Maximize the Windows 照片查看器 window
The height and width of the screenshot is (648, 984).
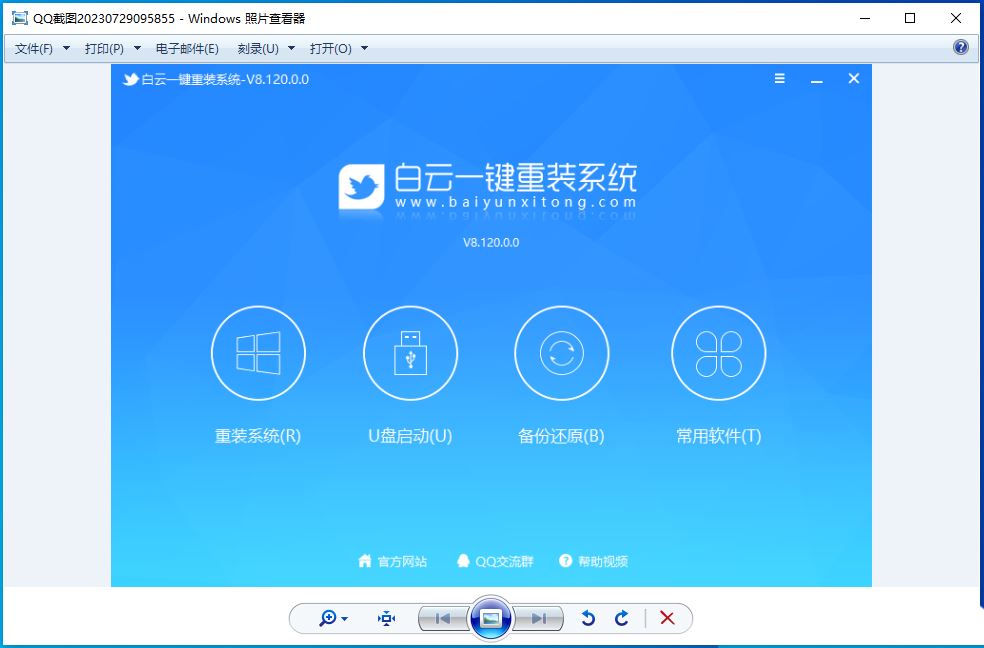pyautogui.click(x=910, y=18)
